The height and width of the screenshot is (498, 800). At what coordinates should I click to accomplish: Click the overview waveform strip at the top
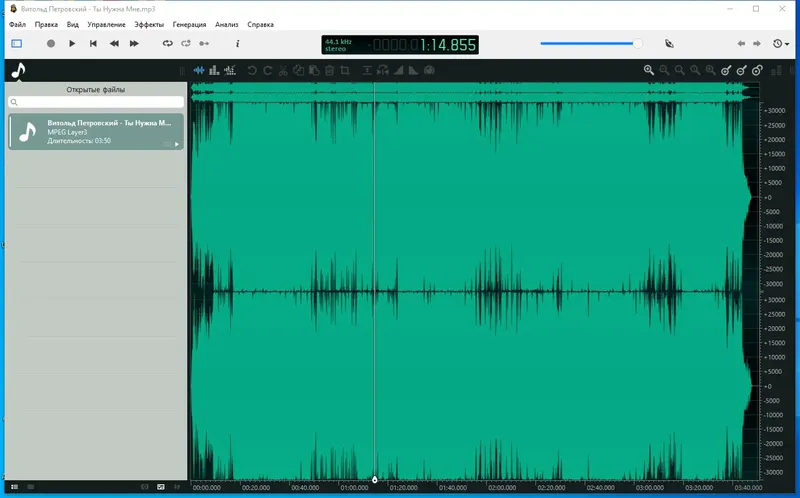tap(474, 92)
